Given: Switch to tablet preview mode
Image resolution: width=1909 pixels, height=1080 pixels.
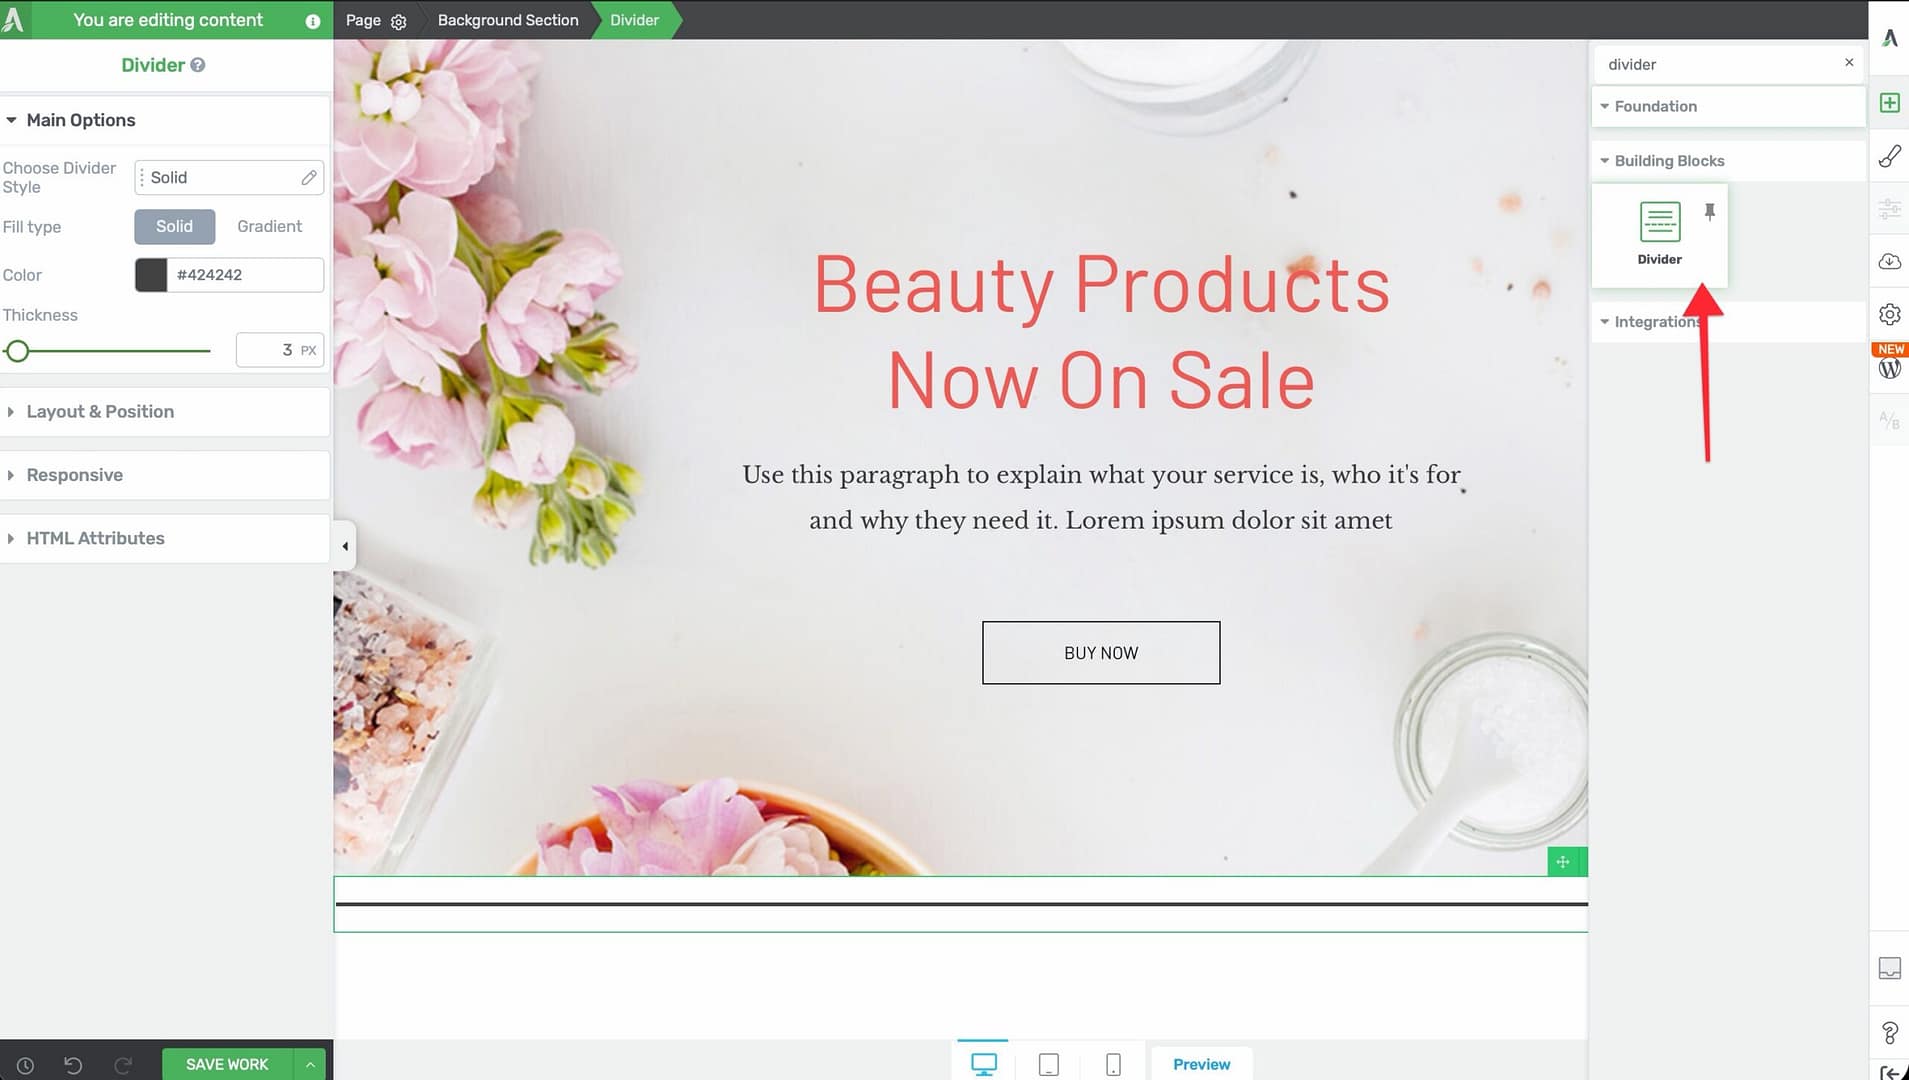Looking at the screenshot, I should [1048, 1065].
